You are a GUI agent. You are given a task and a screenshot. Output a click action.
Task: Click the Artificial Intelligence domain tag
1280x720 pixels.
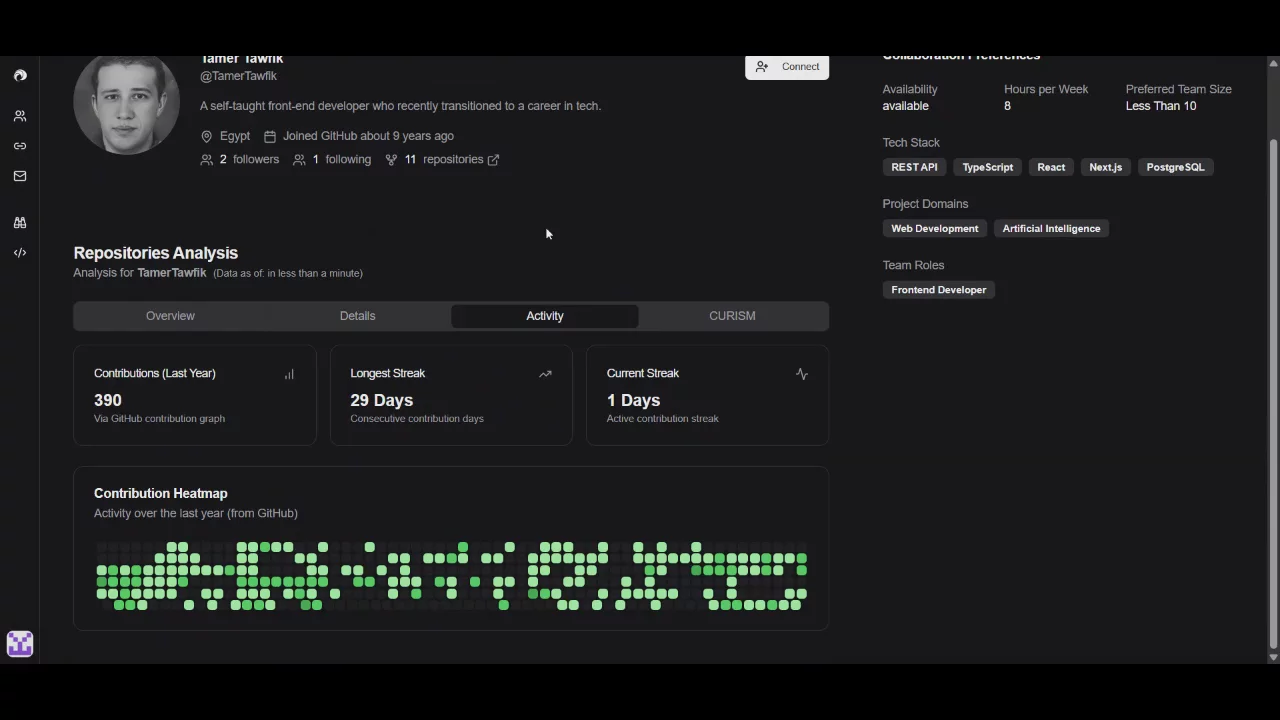(x=1051, y=229)
